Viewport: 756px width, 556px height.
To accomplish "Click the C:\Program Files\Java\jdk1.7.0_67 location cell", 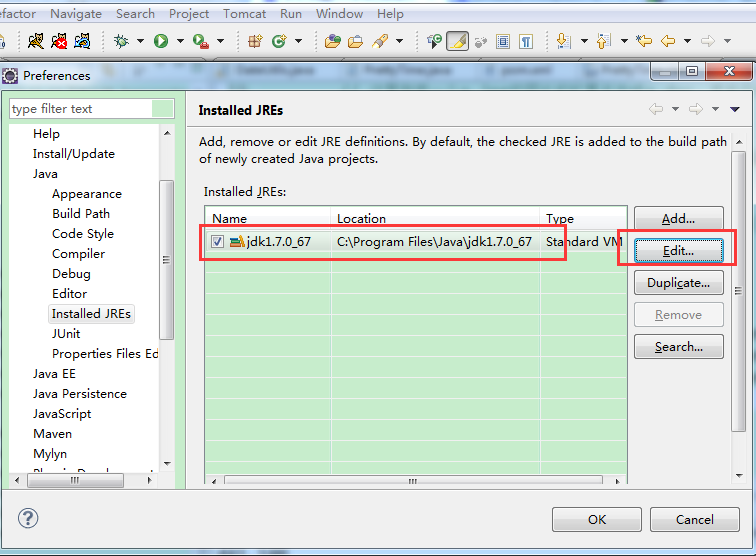I will click(x=434, y=241).
